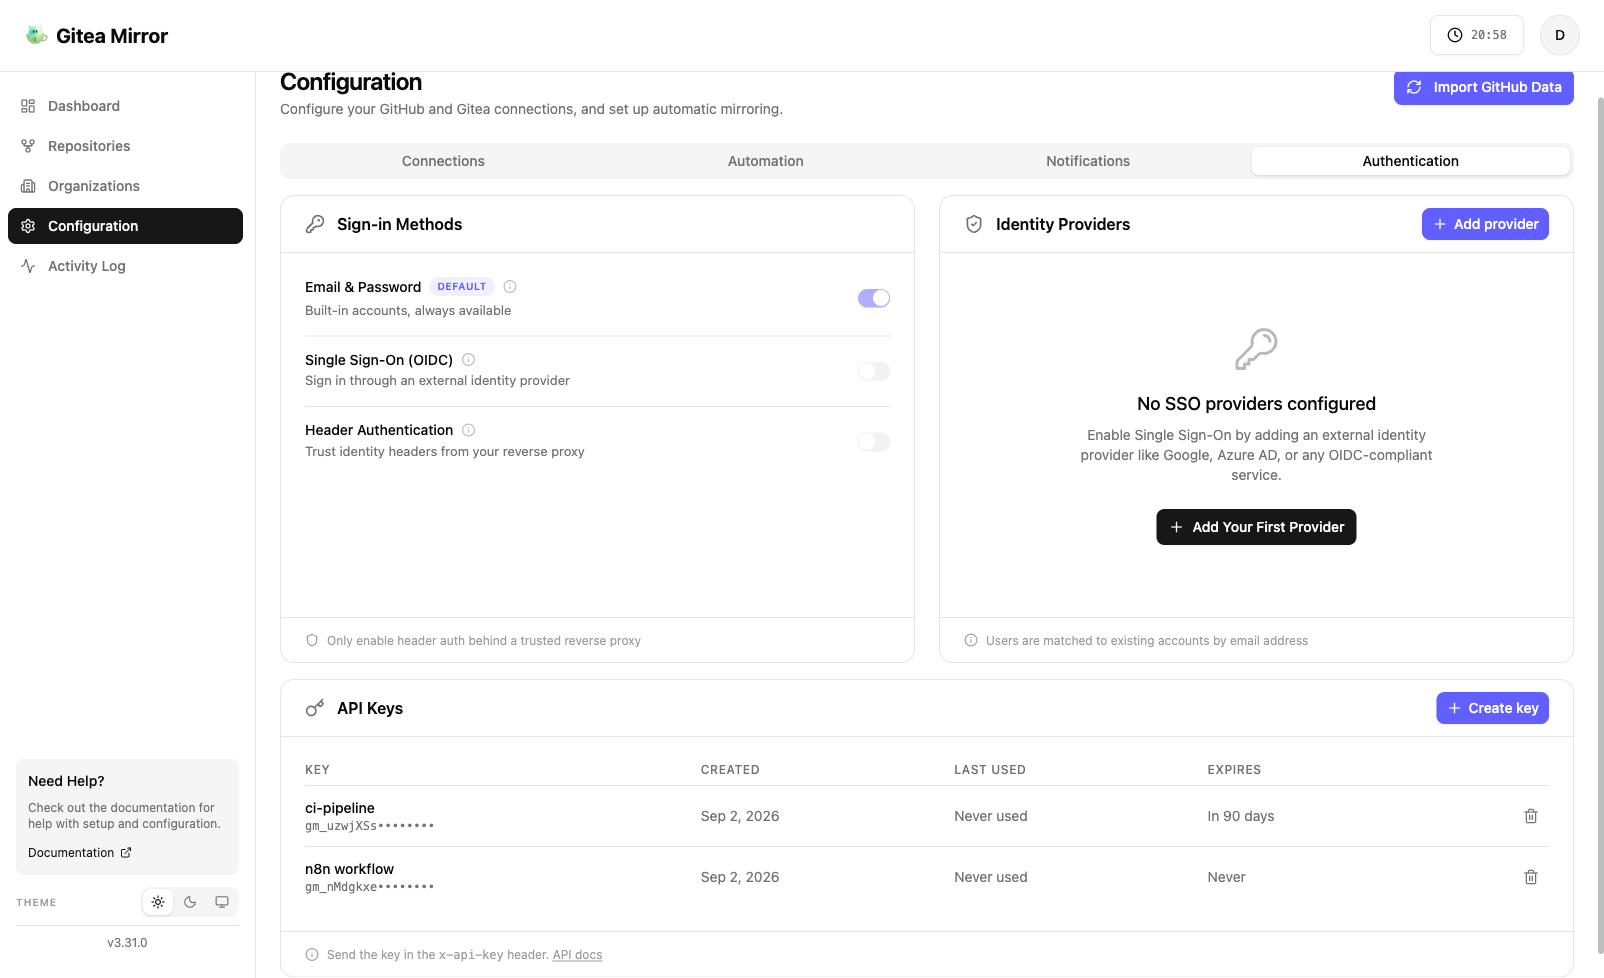Viewport: 1604px width, 978px height.
Task: Switch to the Automation tab
Action: click(766, 161)
